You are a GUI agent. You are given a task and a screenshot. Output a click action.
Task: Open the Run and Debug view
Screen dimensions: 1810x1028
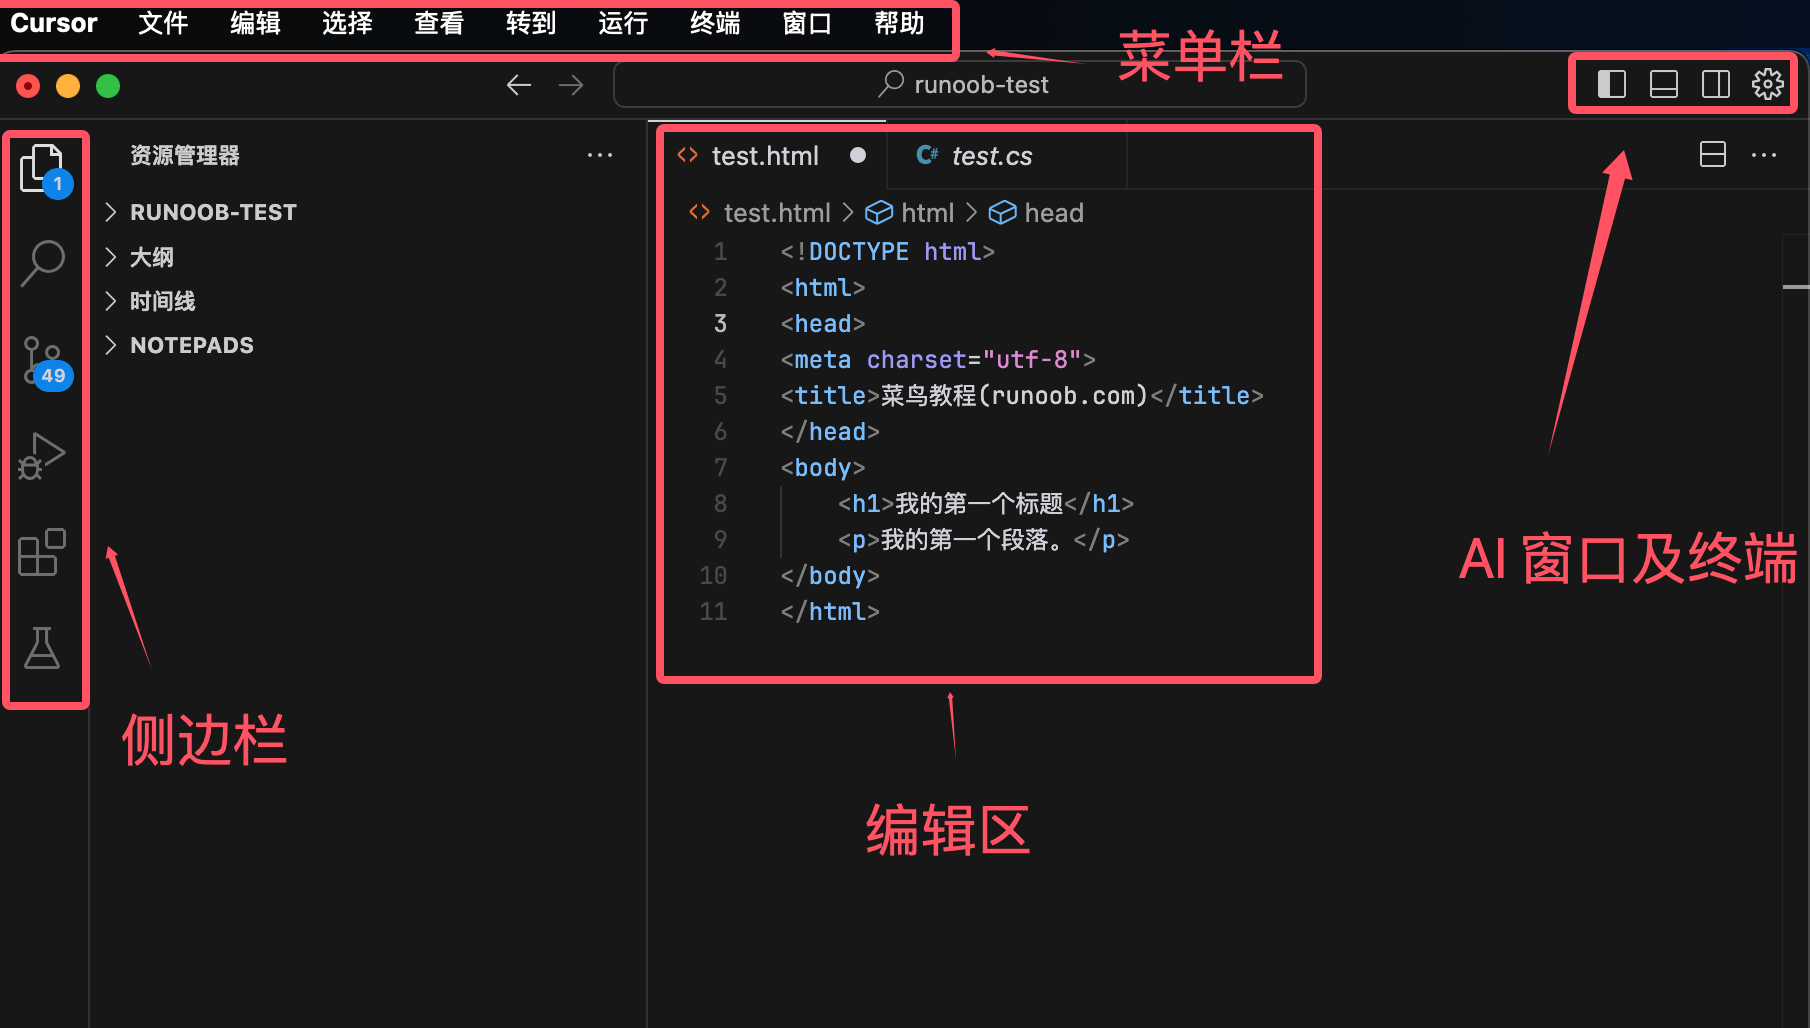44,455
